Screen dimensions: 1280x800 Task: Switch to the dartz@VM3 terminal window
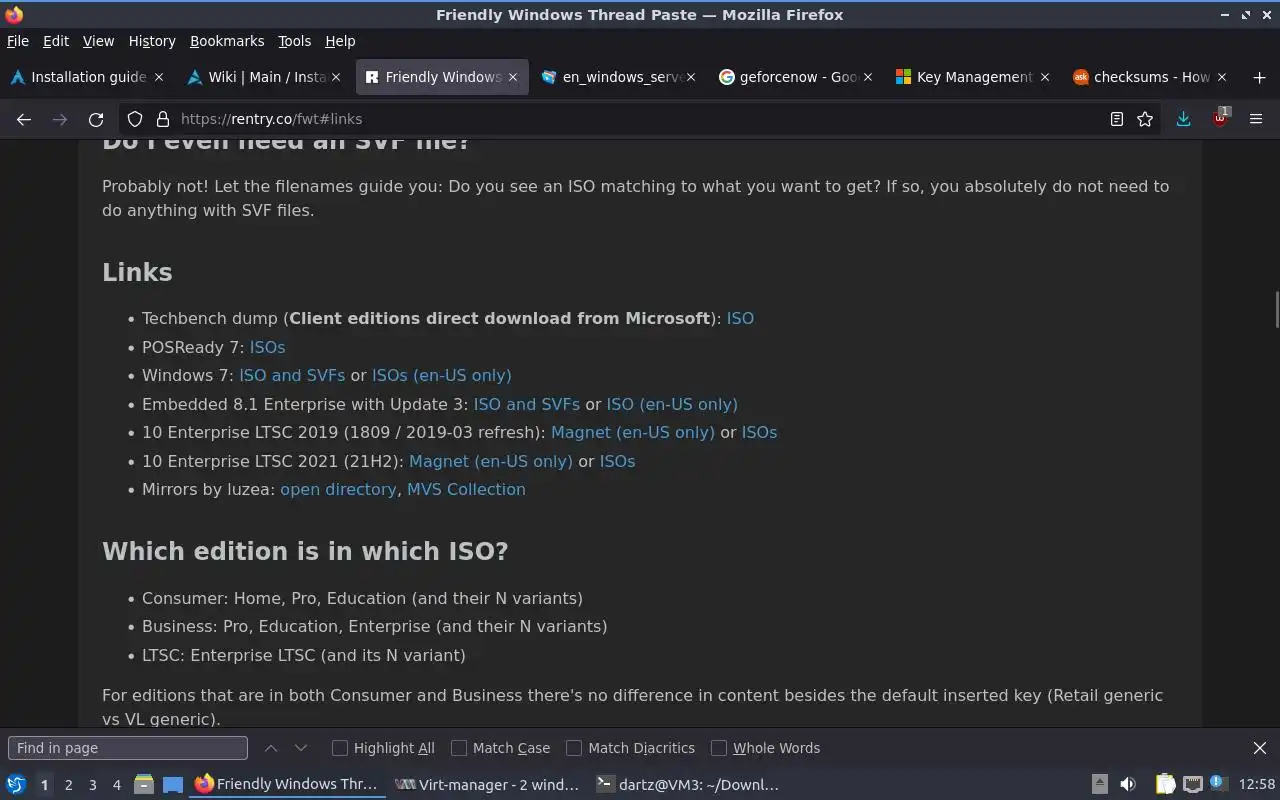click(688, 785)
